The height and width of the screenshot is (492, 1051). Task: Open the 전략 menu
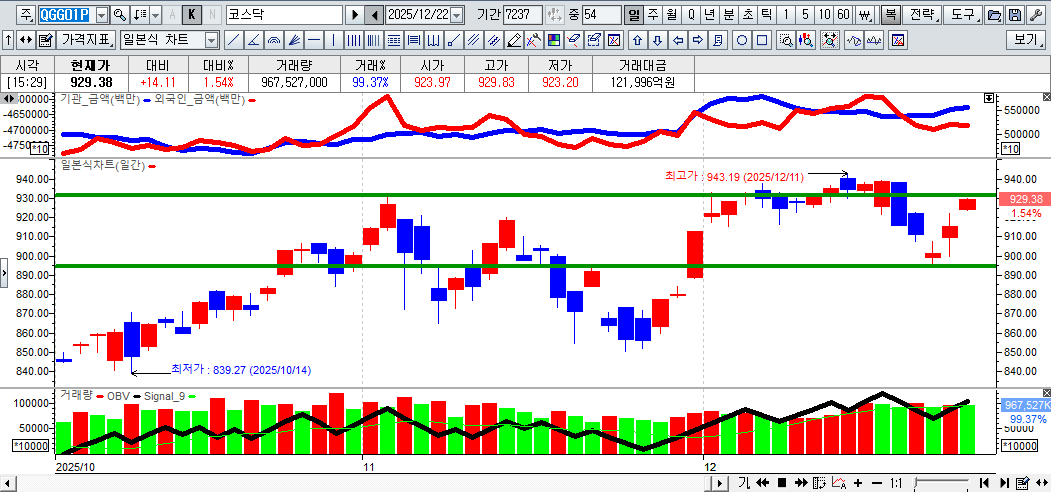[924, 15]
